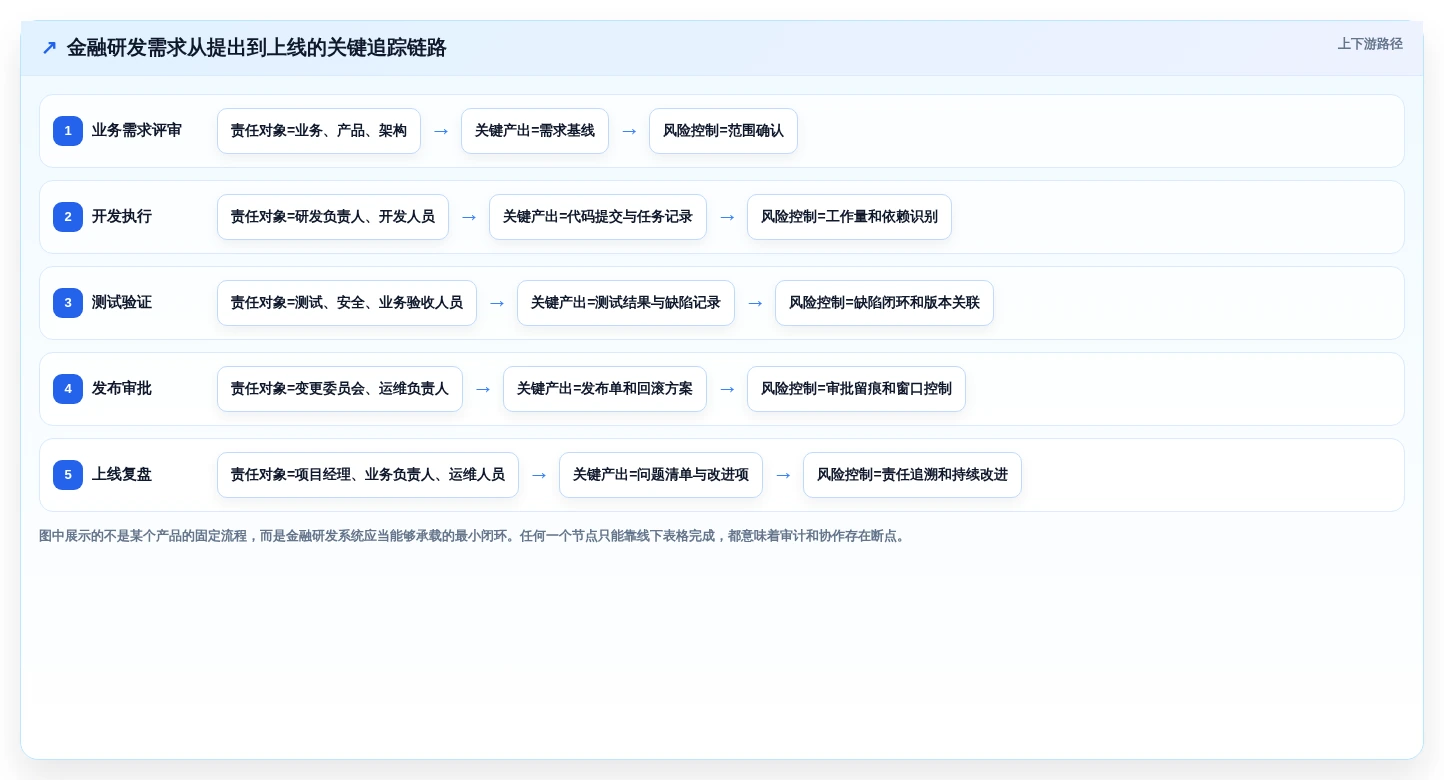Click the arrow icon beside the chain title
Screen dimensions: 1444x780
49,48
